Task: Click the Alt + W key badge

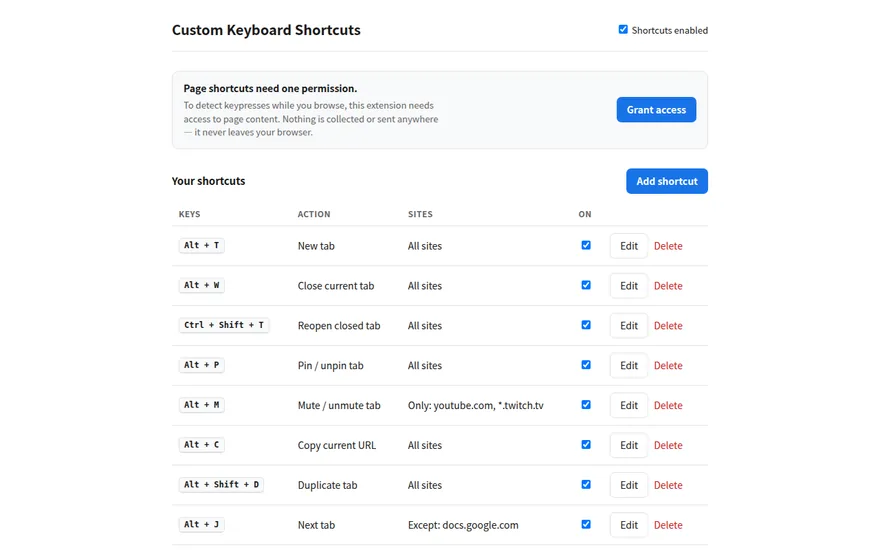Action: coord(201,285)
